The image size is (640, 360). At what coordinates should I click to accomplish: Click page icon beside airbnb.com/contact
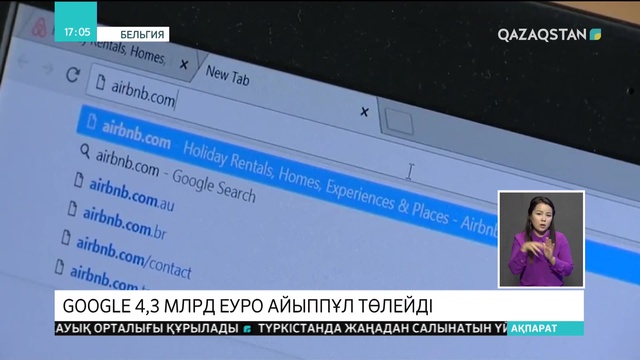pos(66,237)
